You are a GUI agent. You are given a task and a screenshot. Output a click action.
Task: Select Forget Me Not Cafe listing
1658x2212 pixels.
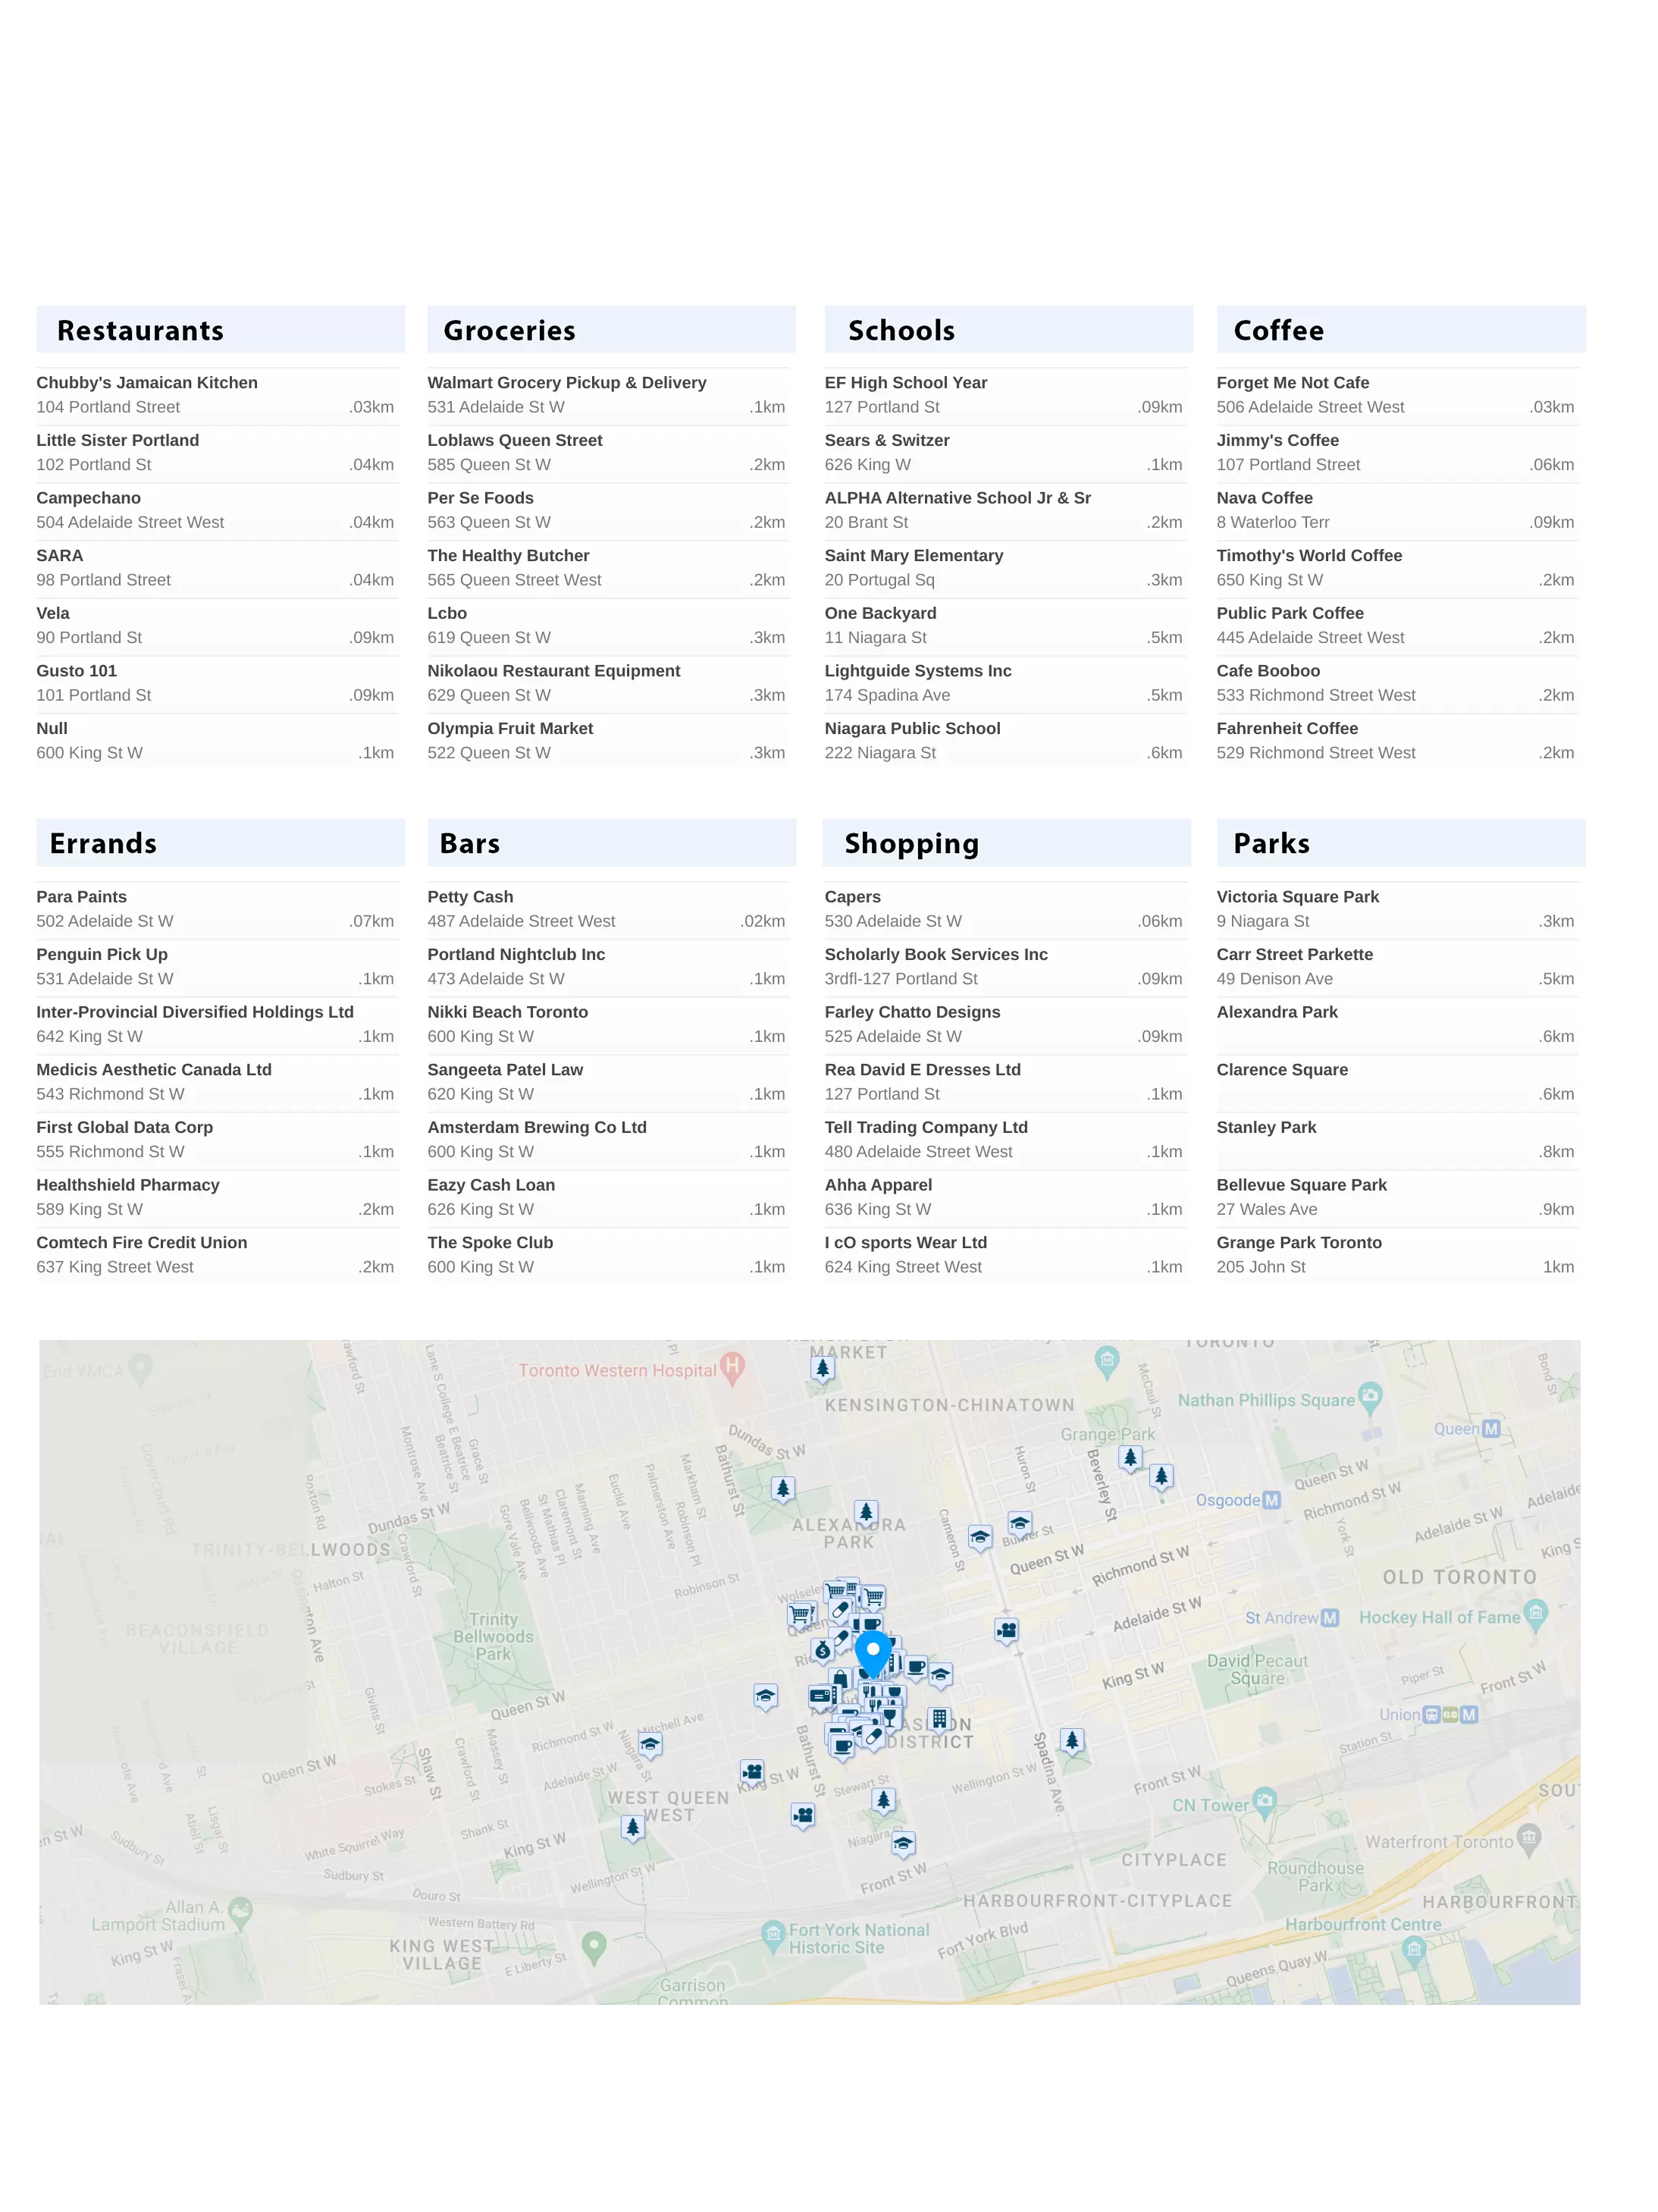click(x=1292, y=383)
